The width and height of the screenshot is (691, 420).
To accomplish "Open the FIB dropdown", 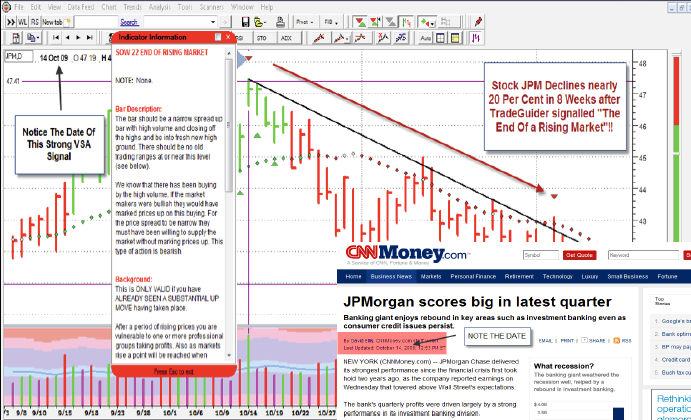I will click(x=331, y=22).
